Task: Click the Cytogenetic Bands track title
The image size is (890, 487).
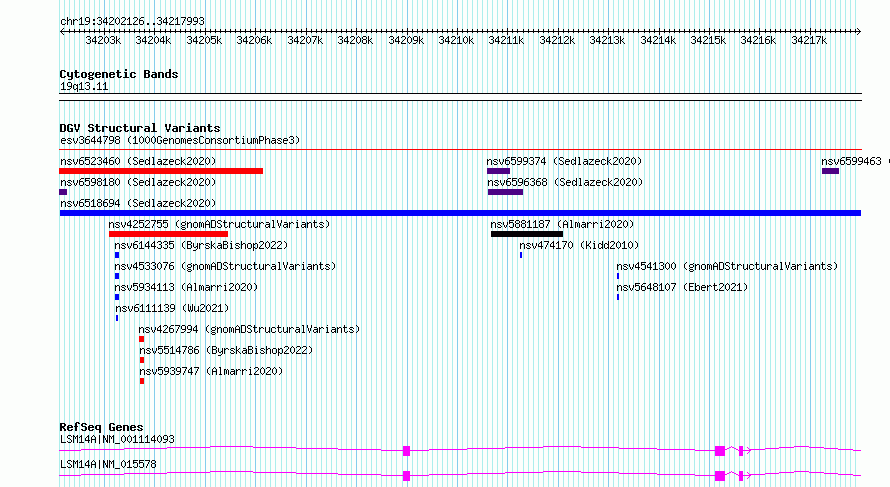Action: click(x=119, y=74)
